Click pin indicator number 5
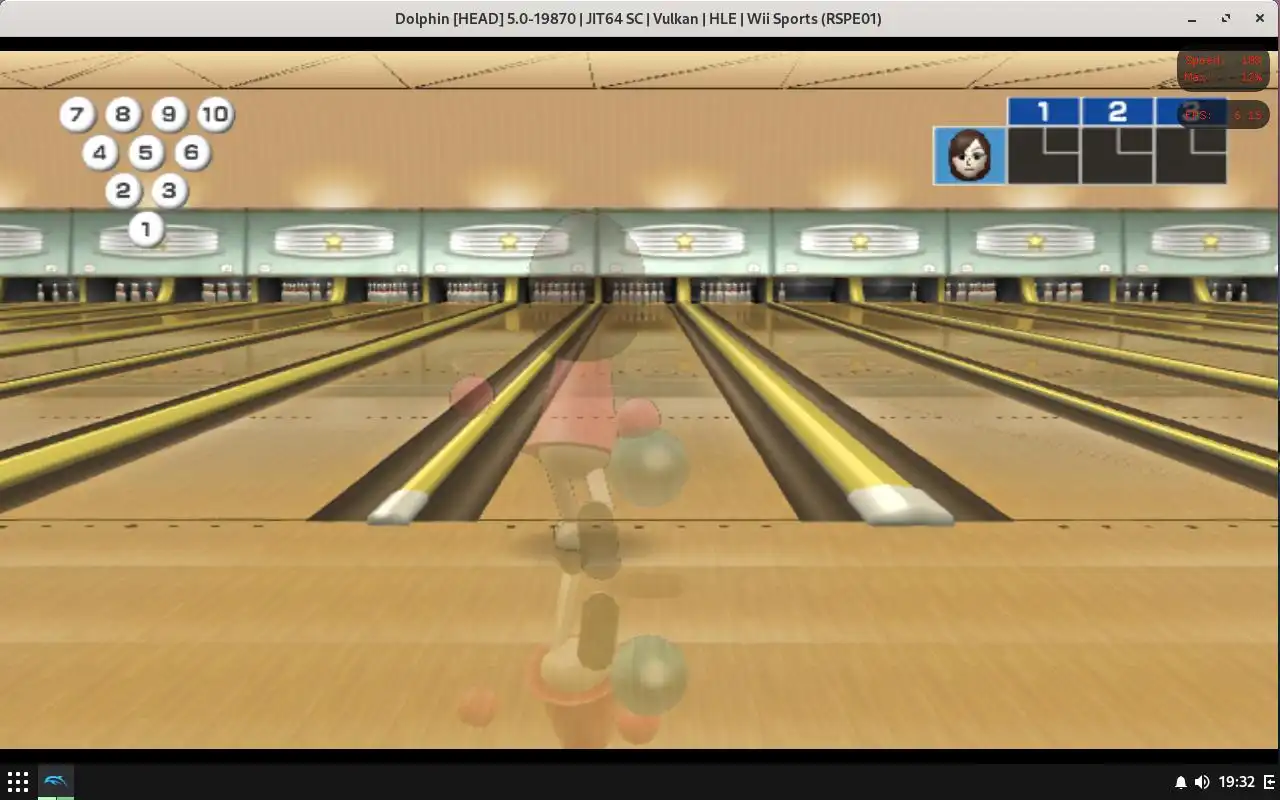The height and width of the screenshot is (800, 1280). click(146, 153)
